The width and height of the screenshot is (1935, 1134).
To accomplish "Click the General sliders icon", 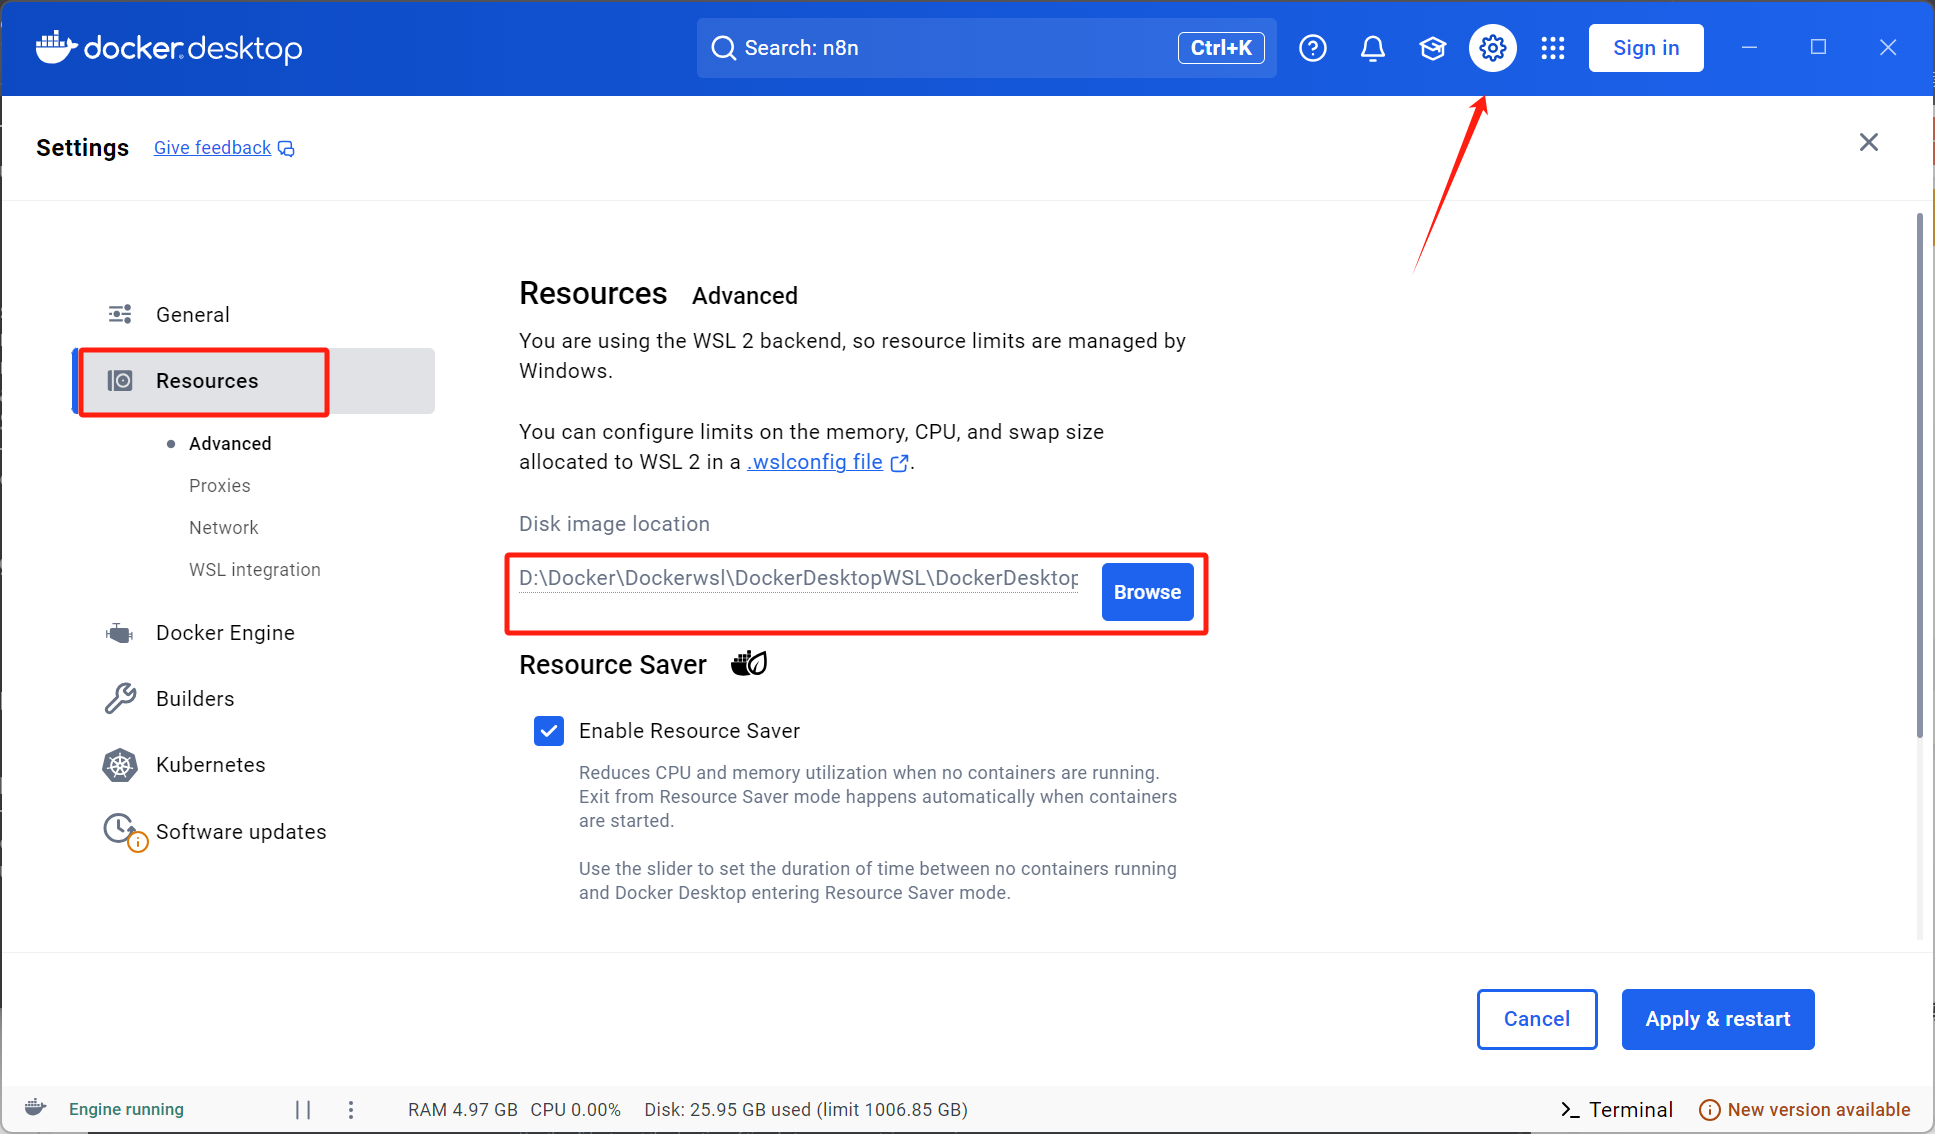I will (120, 315).
